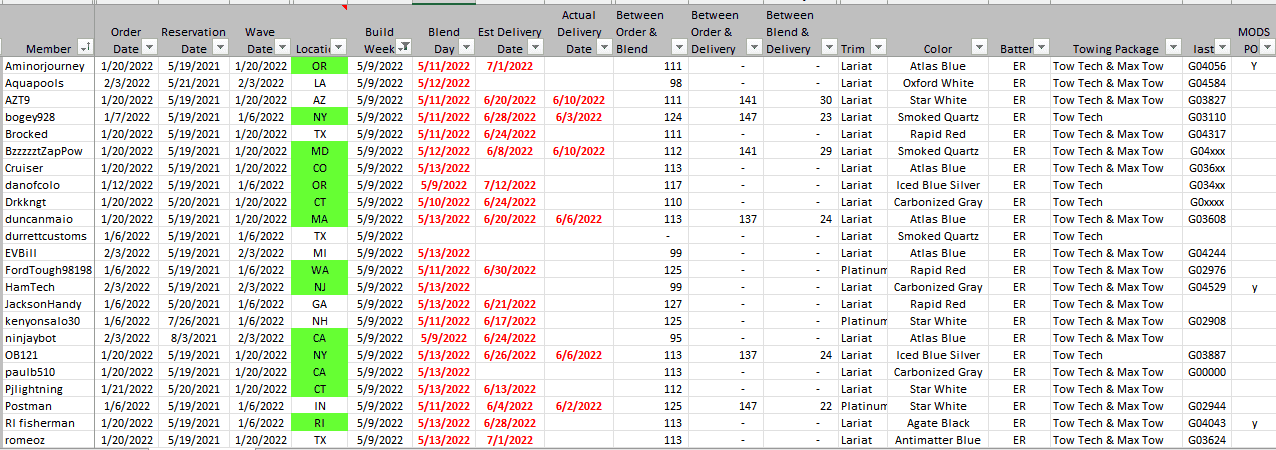This screenshot has width=1276, height=450.
Task: Open the Member column sort filter button
Action: pos(84,48)
